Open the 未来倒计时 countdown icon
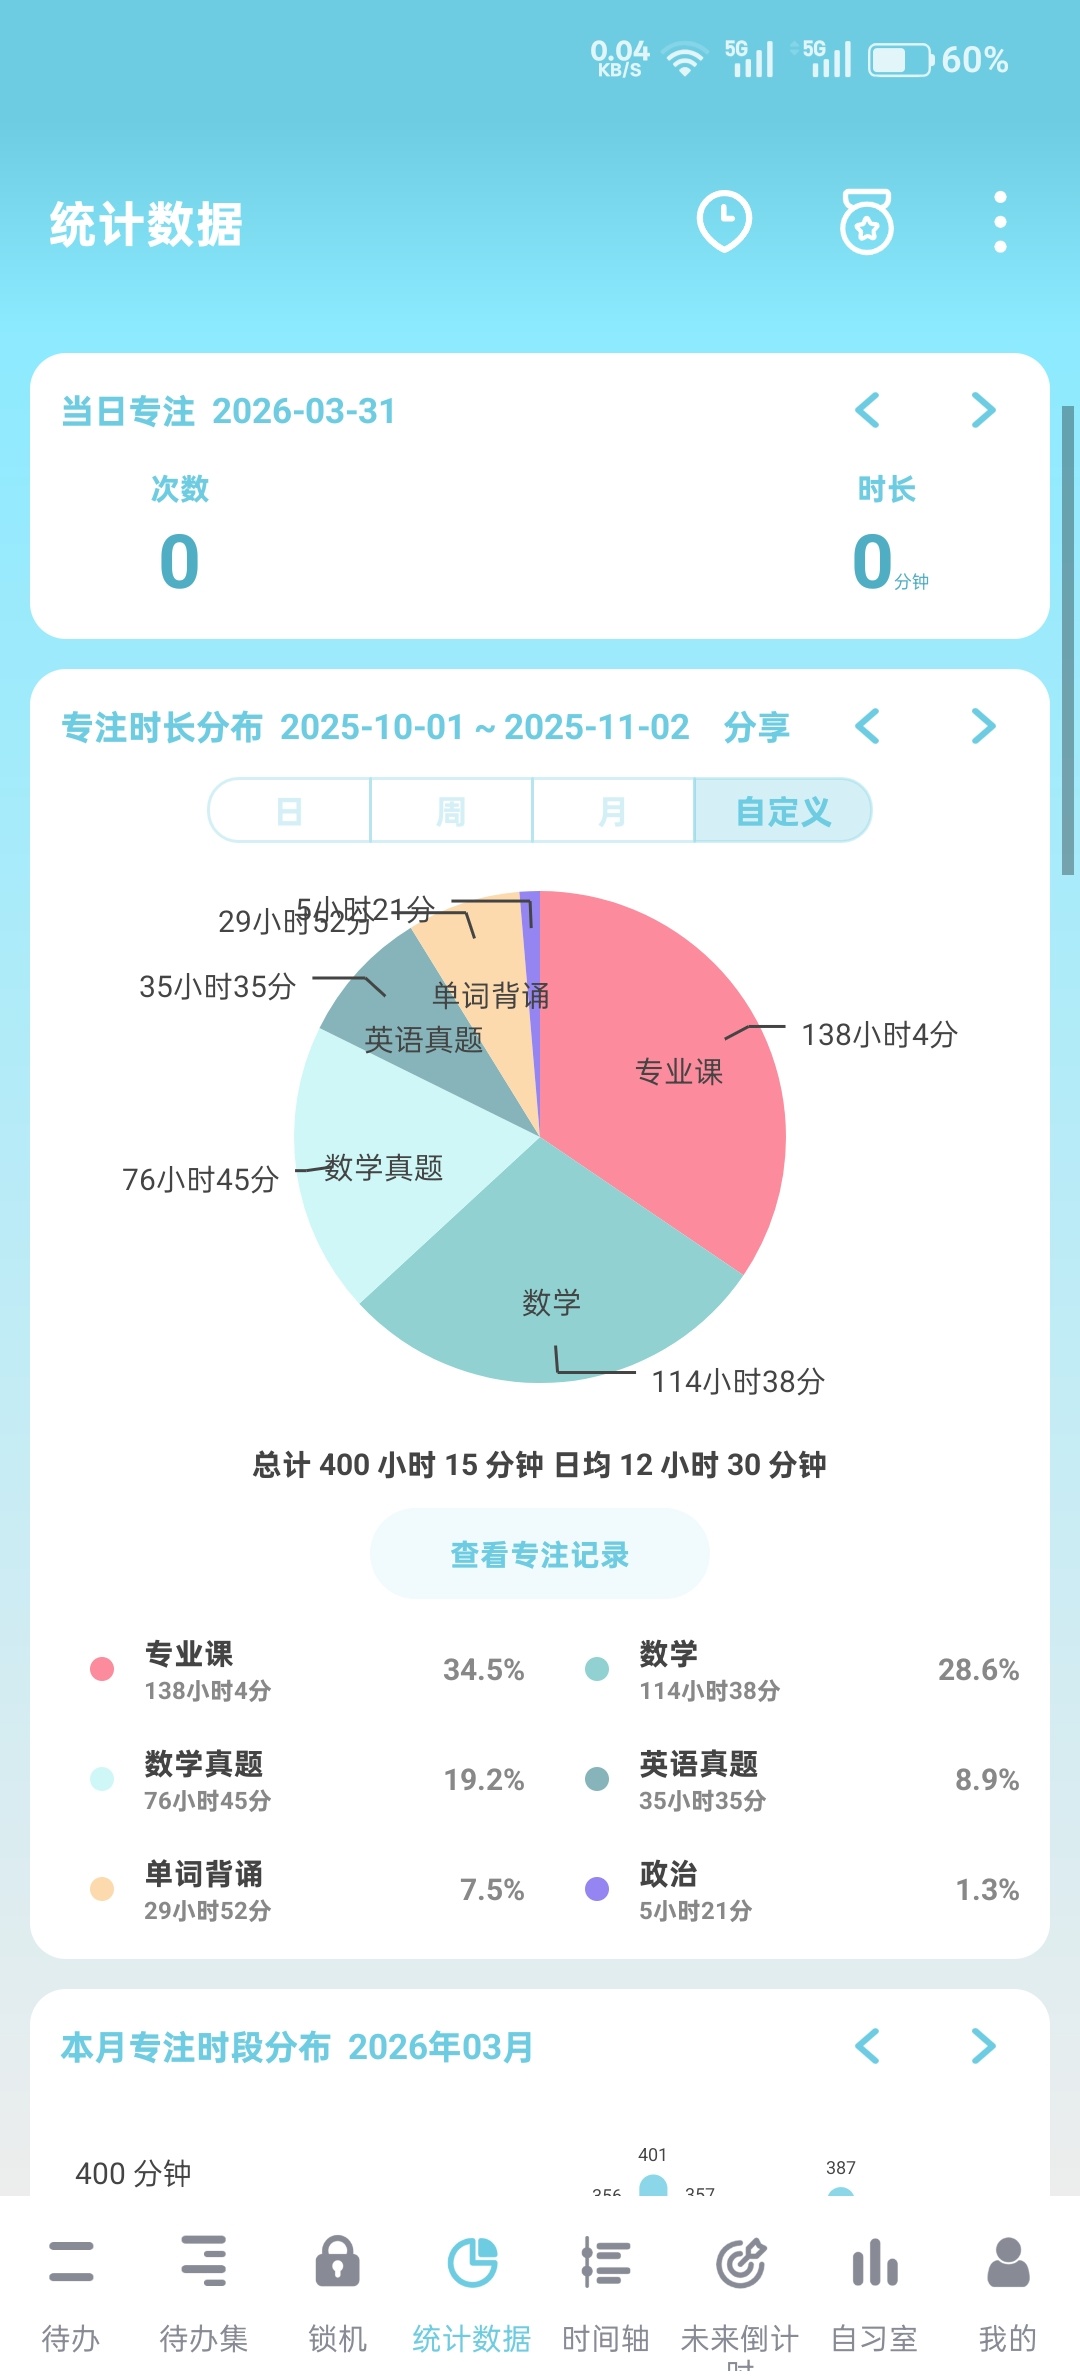The width and height of the screenshot is (1080, 2376). (740, 2264)
